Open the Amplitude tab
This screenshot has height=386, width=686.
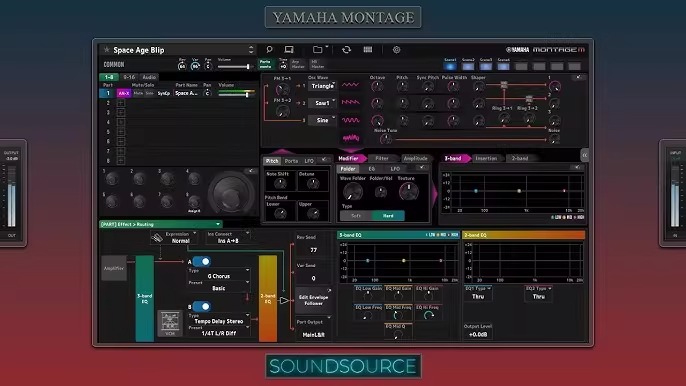point(416,158)
